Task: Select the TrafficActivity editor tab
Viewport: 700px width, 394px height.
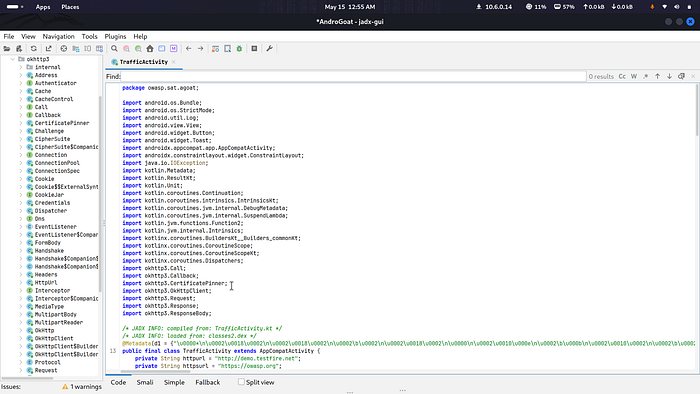Action: click(144, 62)
